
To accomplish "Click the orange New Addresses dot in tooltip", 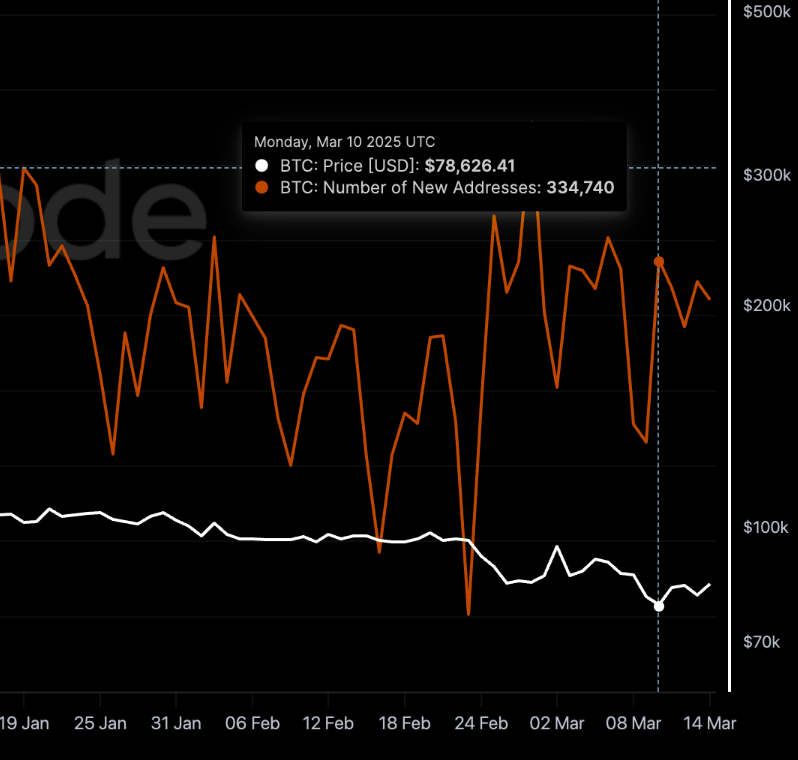I will click(261, 187).
